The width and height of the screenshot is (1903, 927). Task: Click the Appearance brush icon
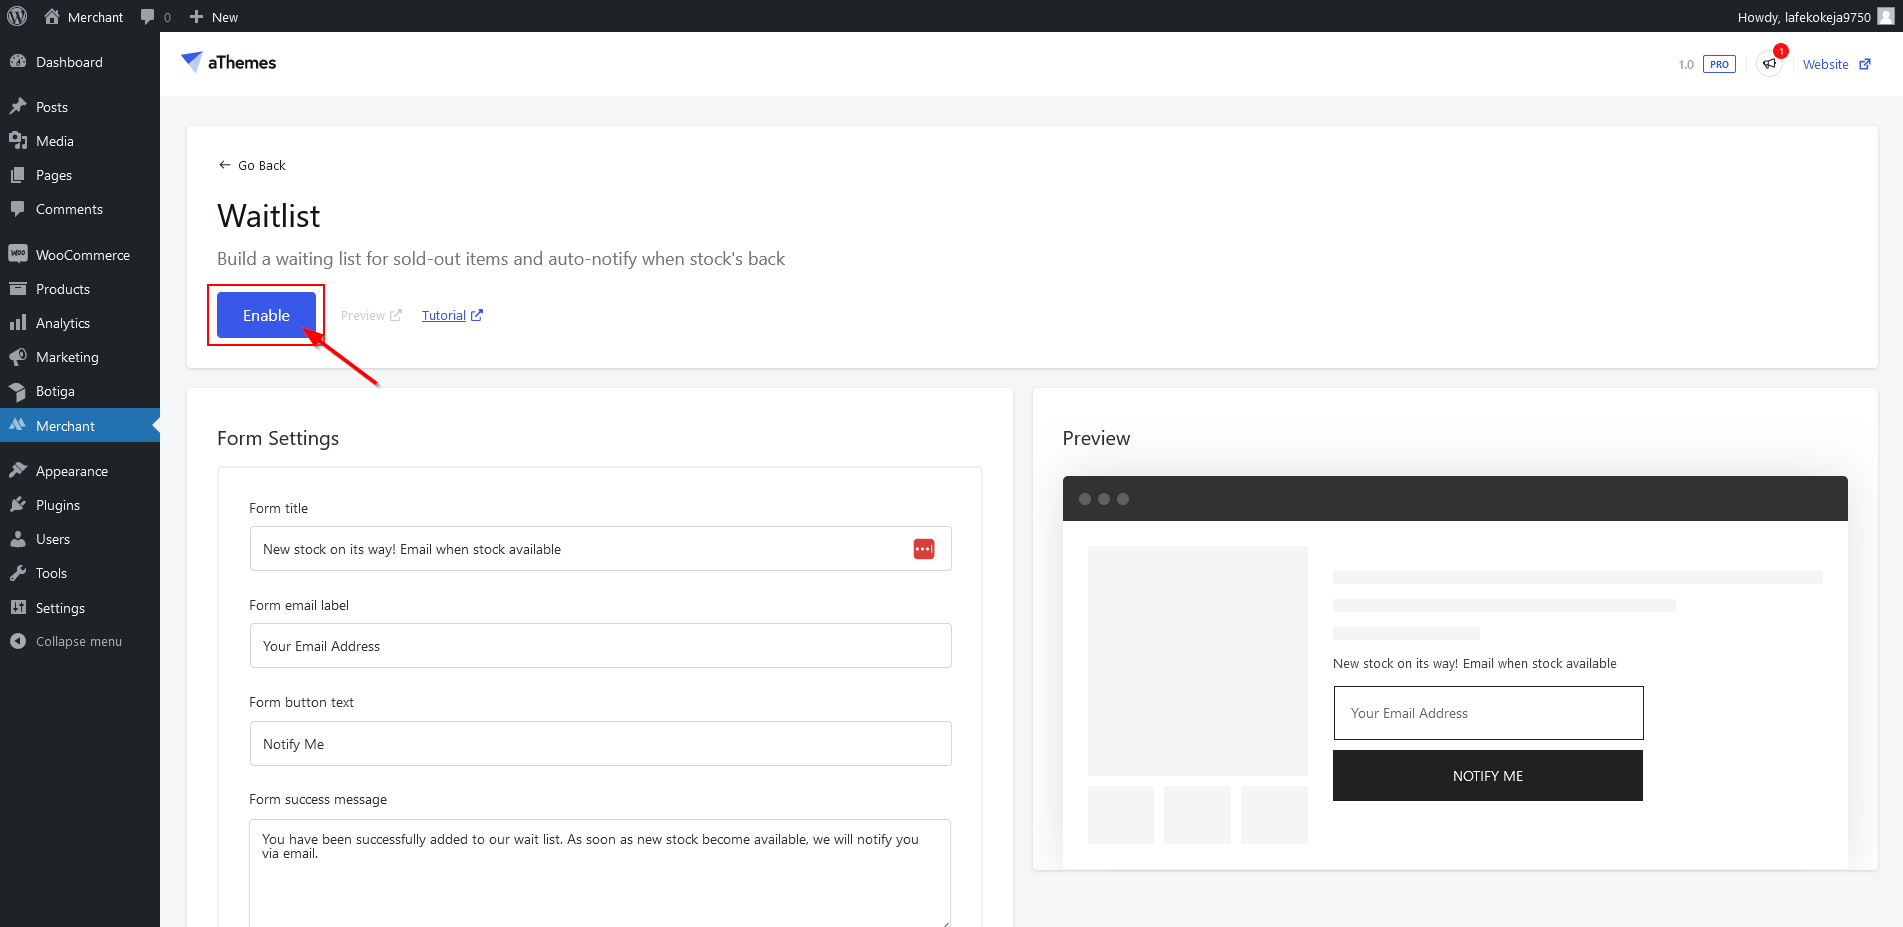18,471
